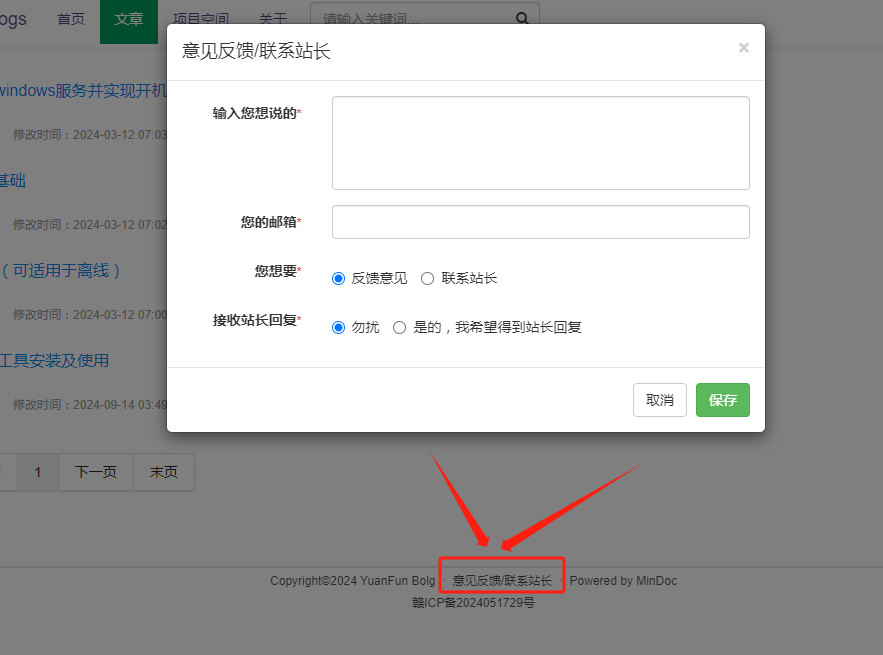Screen dimensions: 883x655
Task: Open the 首页 navigation item
Action: pyautogui.click(x=71, y=19)
